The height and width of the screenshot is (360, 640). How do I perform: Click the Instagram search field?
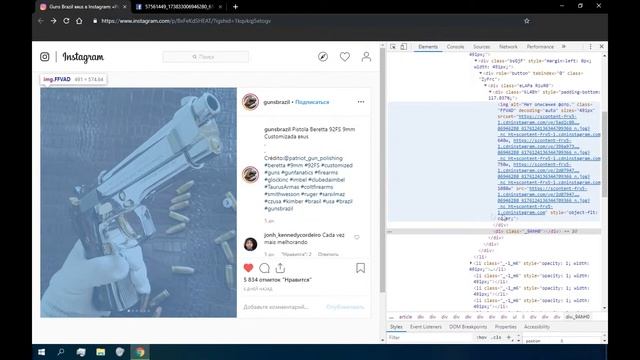click(x=206, y=57)
